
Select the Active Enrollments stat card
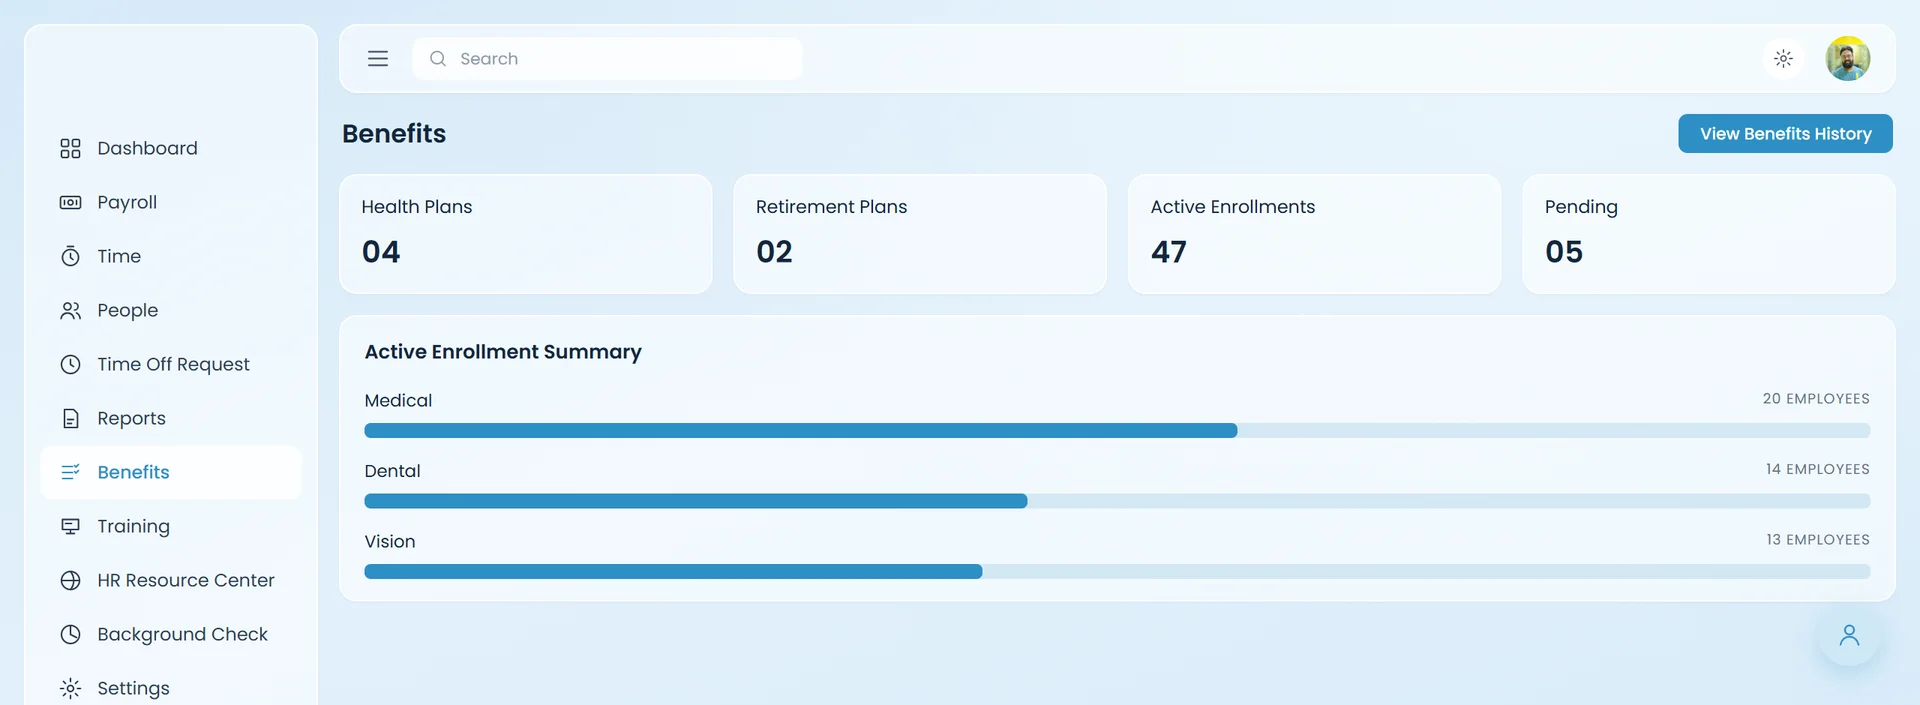[x=1314, y=234]
